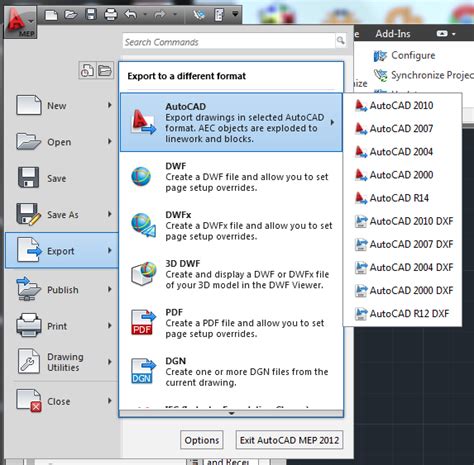
Task: Click the red PDF export icon
Action: coord(143,322)
